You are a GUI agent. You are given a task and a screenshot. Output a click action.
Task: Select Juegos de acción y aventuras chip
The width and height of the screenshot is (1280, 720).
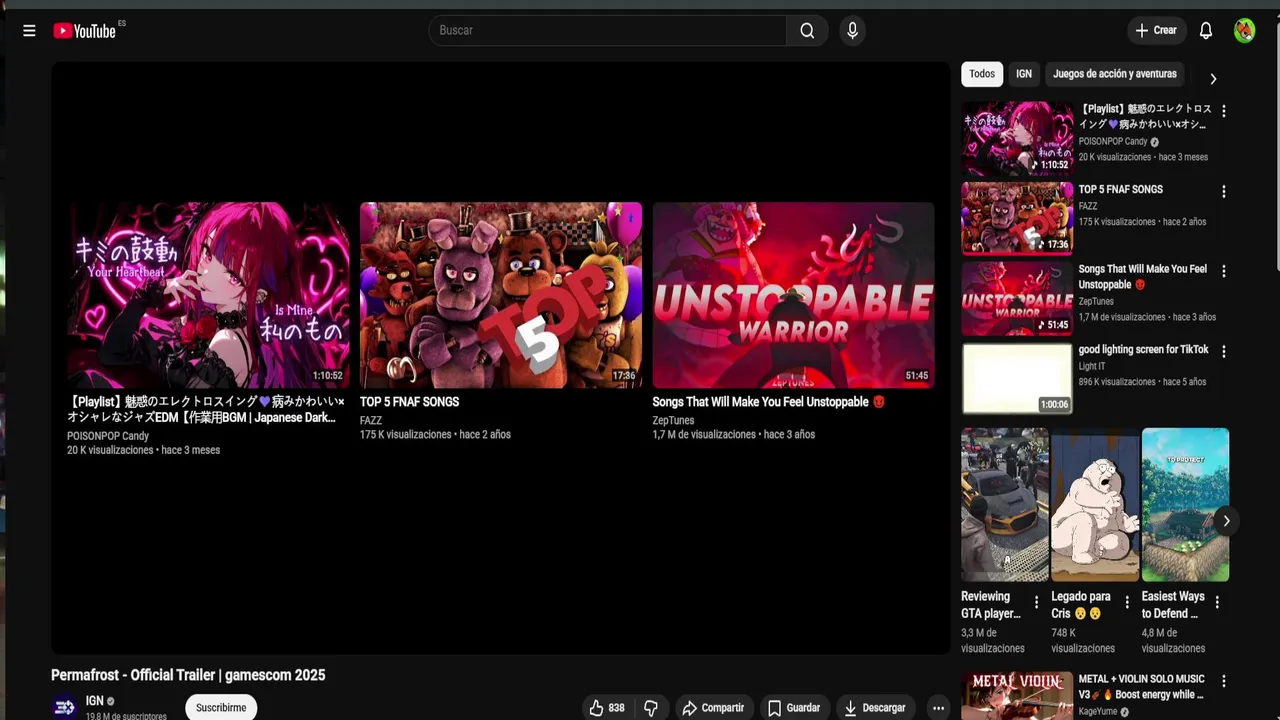[x=1114, y=74]
